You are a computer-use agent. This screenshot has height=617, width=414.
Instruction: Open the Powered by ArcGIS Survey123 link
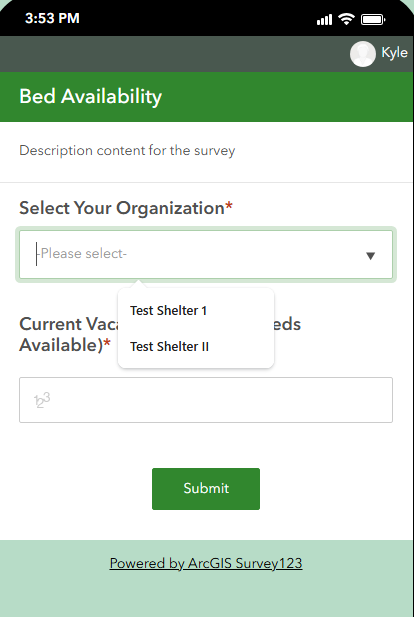pos(206,563)
